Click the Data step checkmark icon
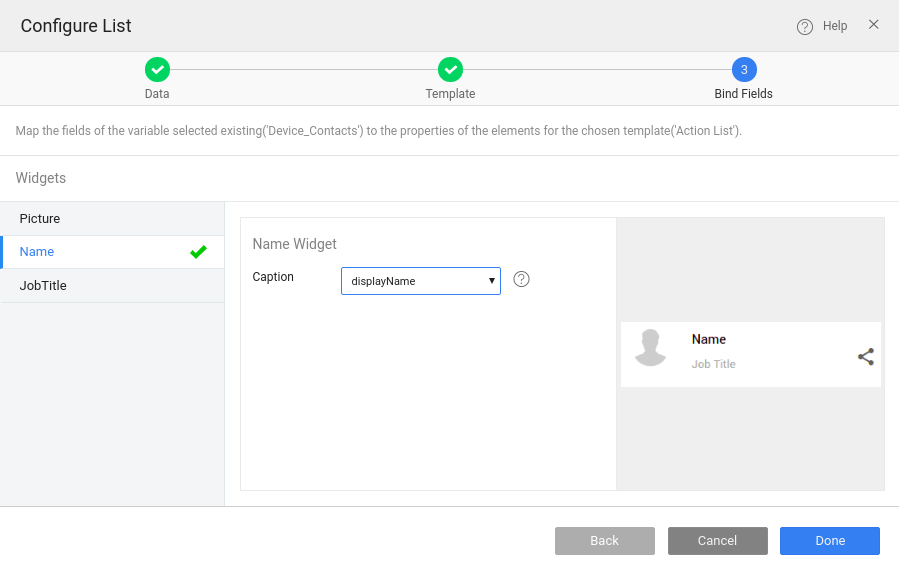The image size is (899, 575). (x=157, y=69)
